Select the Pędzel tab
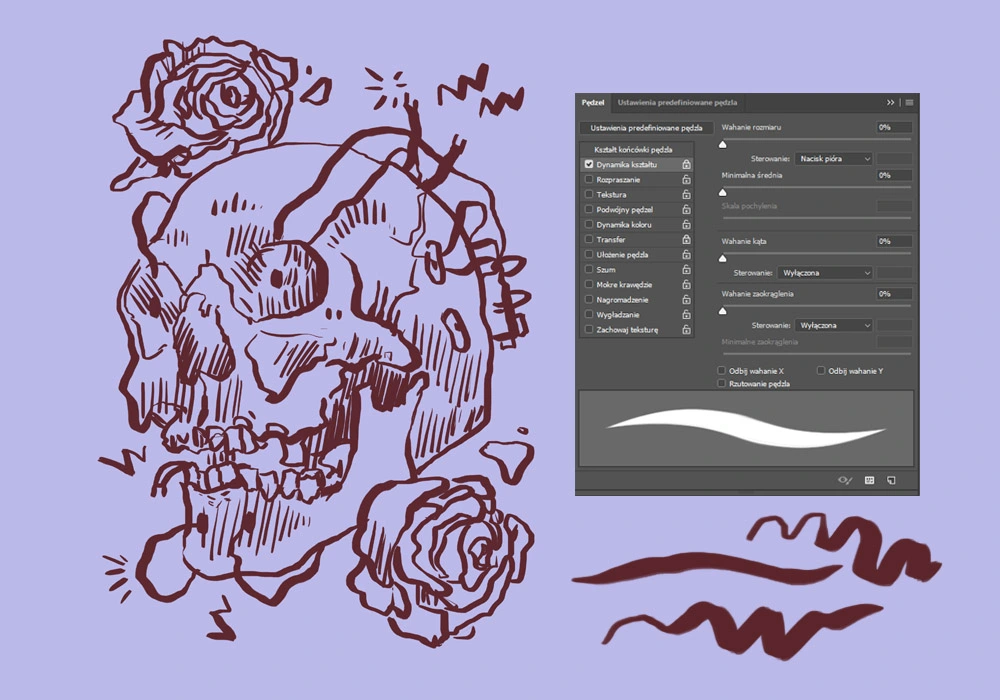Screen dimensions: 1000x700 coord(593,102)
